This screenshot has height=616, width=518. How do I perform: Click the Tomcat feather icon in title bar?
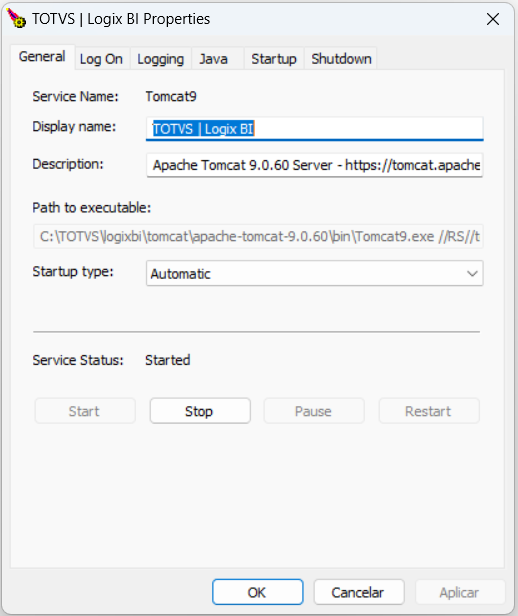tap(16, 18)
